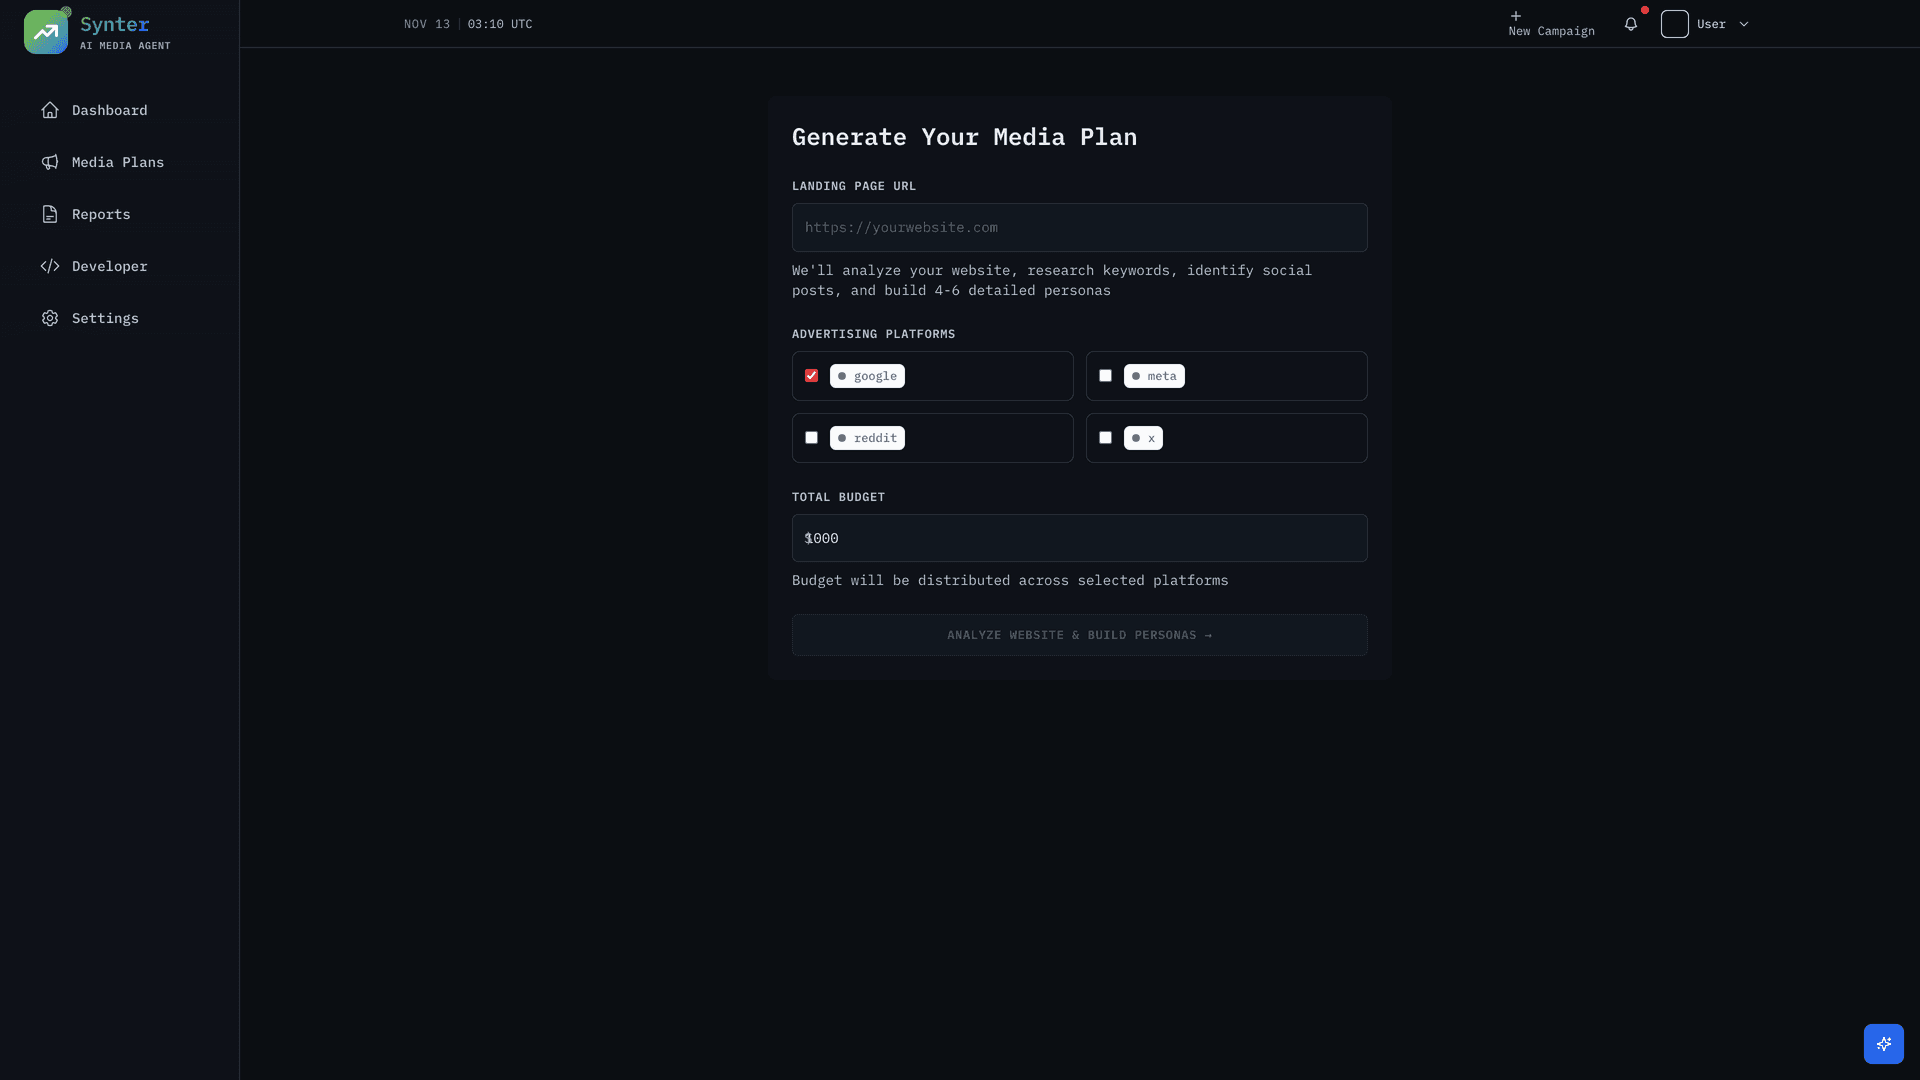The width and height of the screenshot is (1920, 1080).
Task: Expand the User account dropdown chevron
Action: (1743, 24)
